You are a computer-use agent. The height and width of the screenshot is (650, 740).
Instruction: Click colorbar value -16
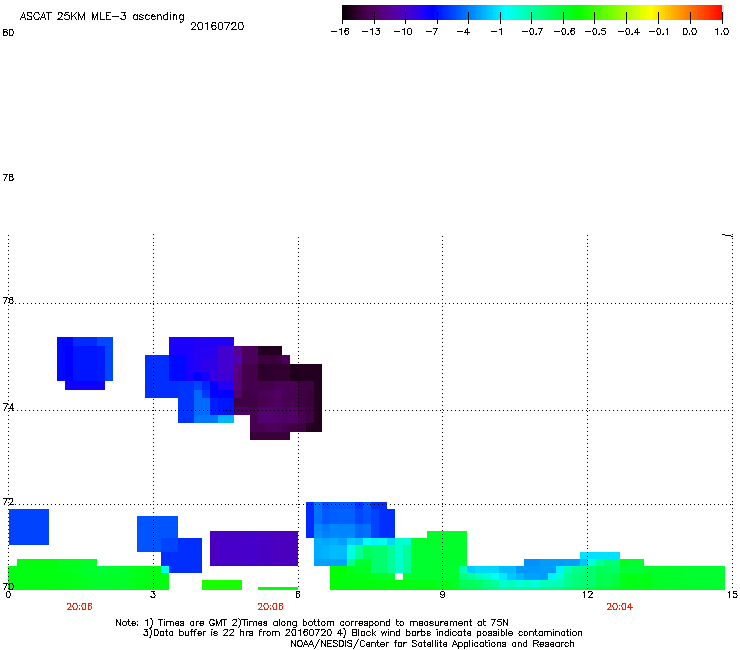pos(340,32)
